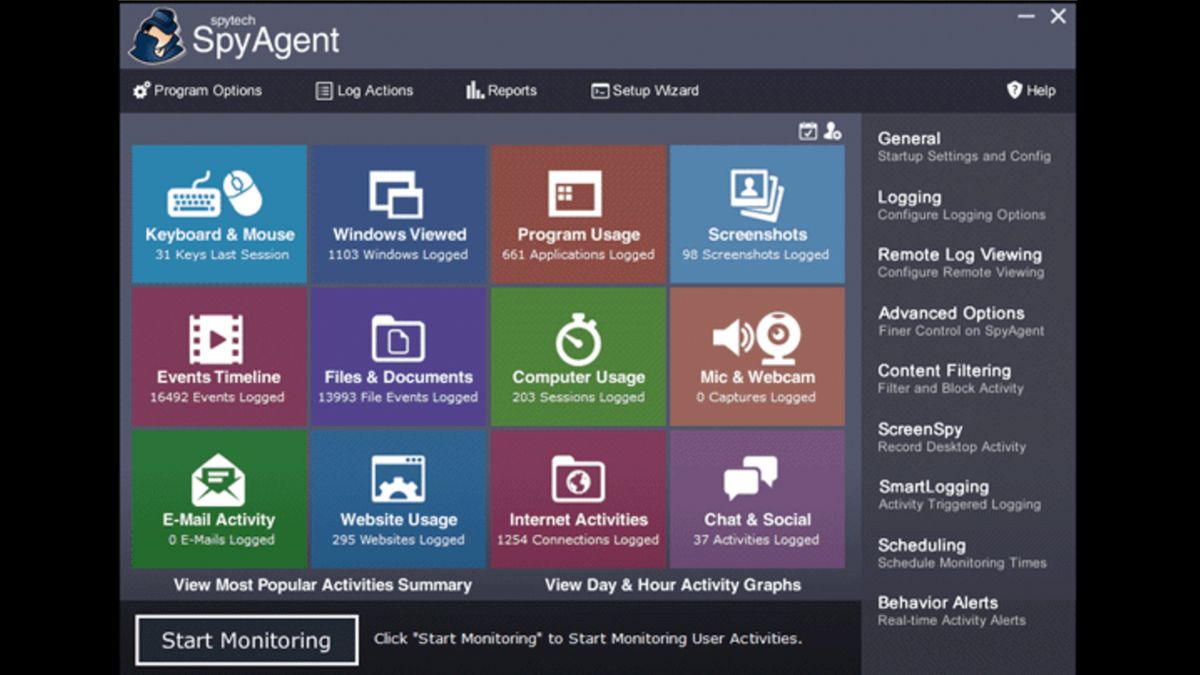Open the Events Timeline tile
Screen dimensions: 1200x675
click(x=220, y=357)
